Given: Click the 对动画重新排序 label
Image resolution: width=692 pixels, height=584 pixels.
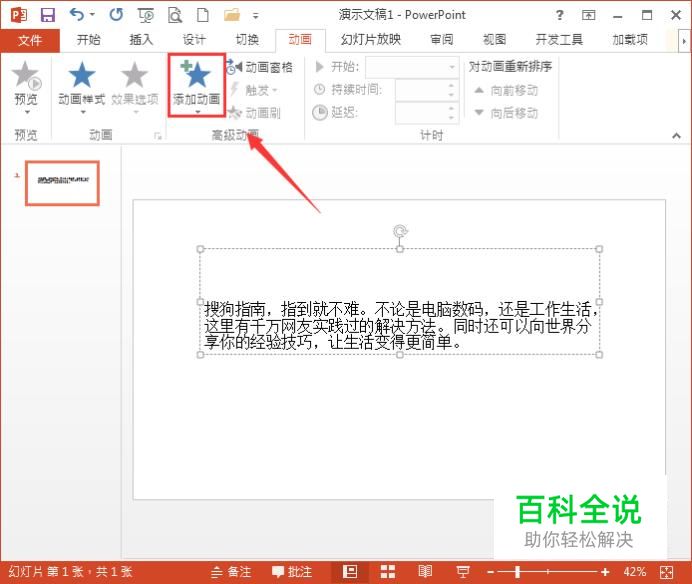Looking at the screenshot, I should point(510,67).
